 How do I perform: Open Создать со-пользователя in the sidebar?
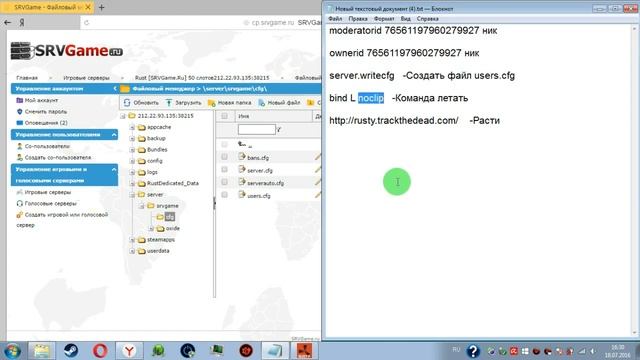pyautogui.click(x=58, y=158)
